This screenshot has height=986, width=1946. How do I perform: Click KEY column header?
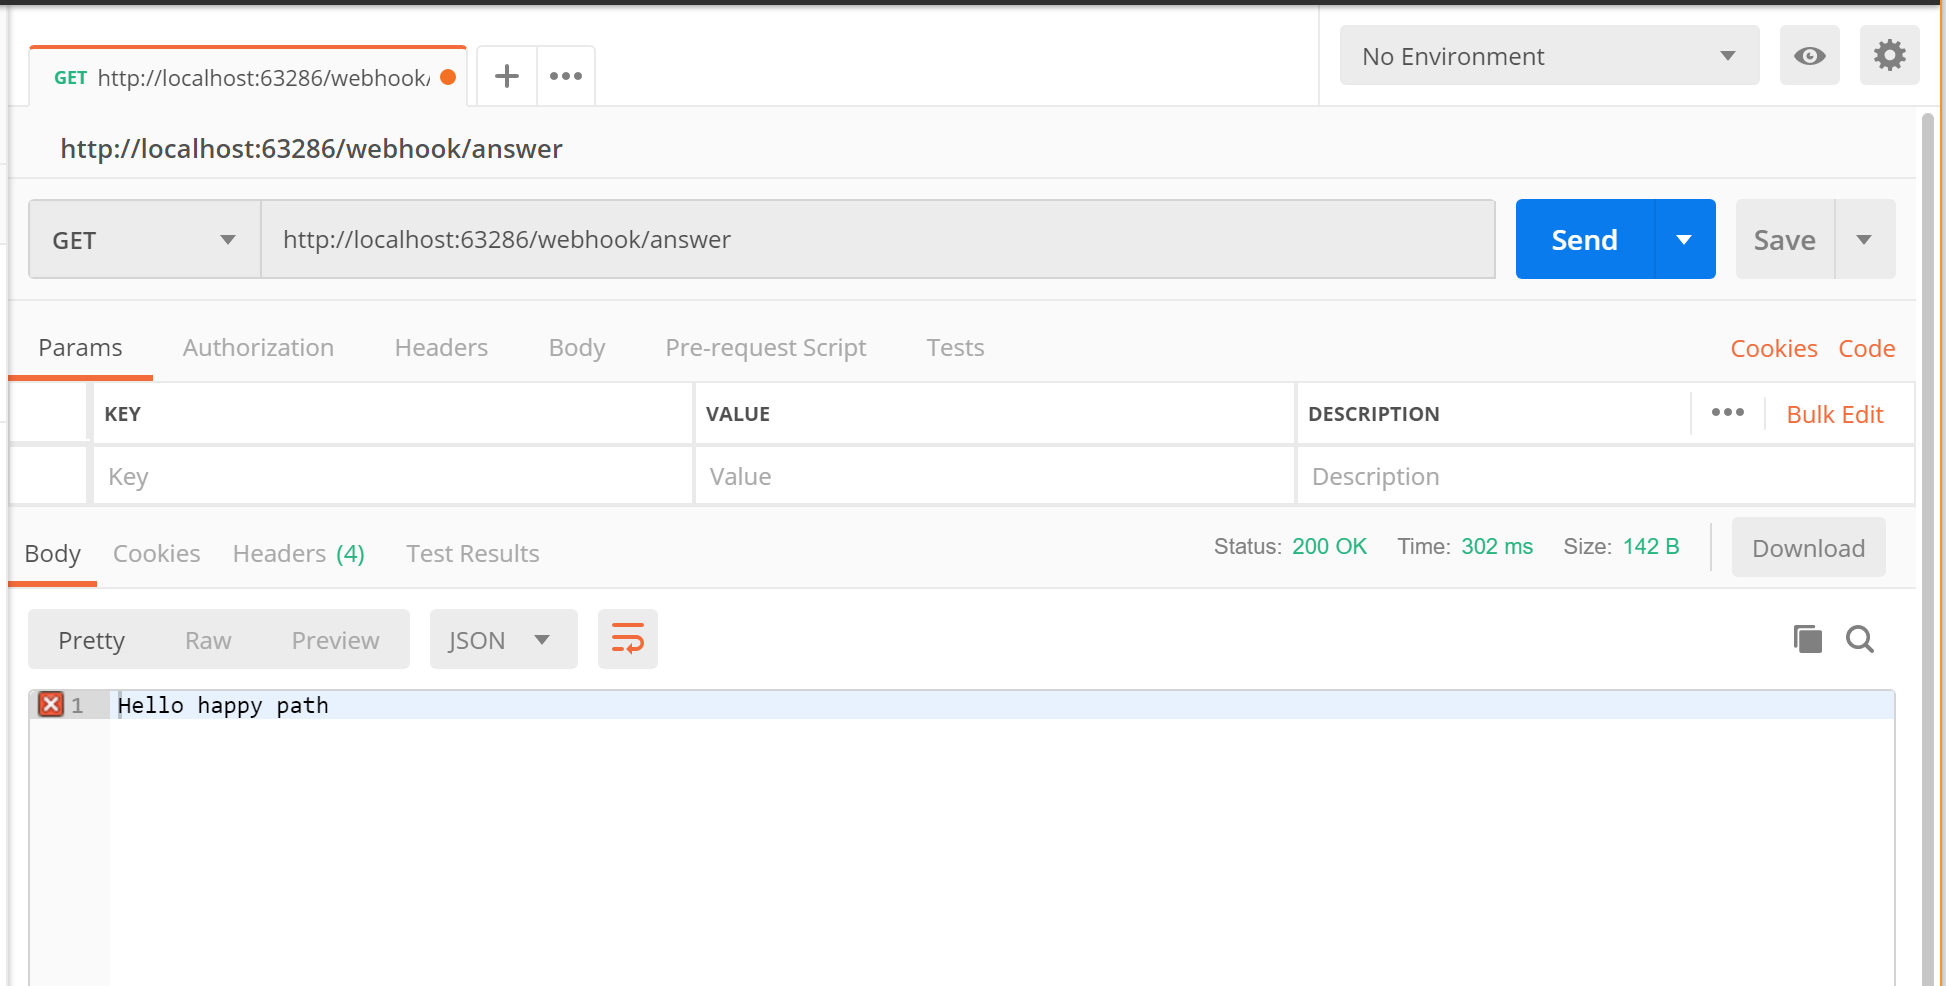coord(122,414)
